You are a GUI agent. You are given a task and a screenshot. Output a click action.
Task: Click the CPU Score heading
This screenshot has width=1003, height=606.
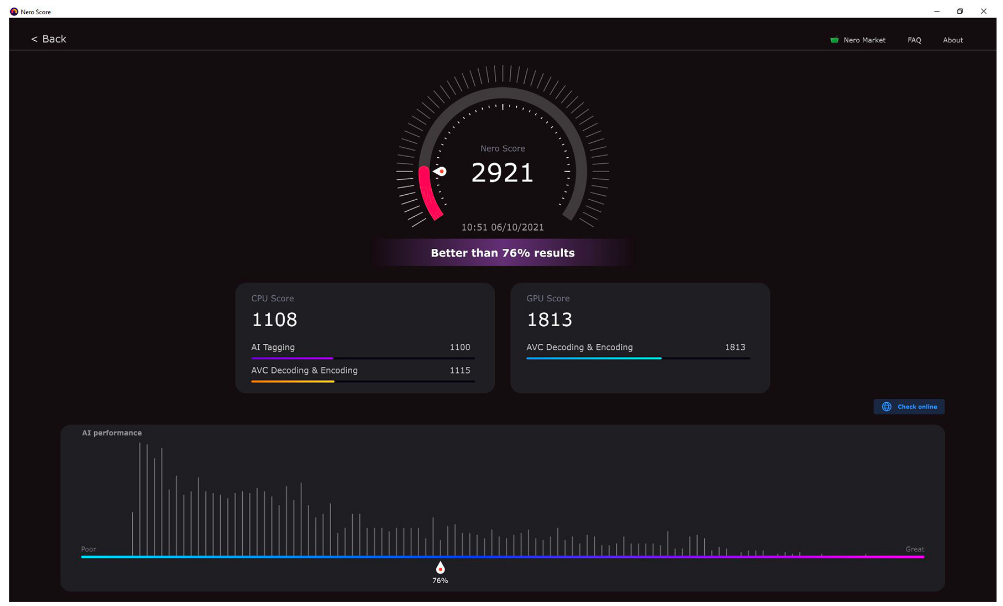coord(272,298)
